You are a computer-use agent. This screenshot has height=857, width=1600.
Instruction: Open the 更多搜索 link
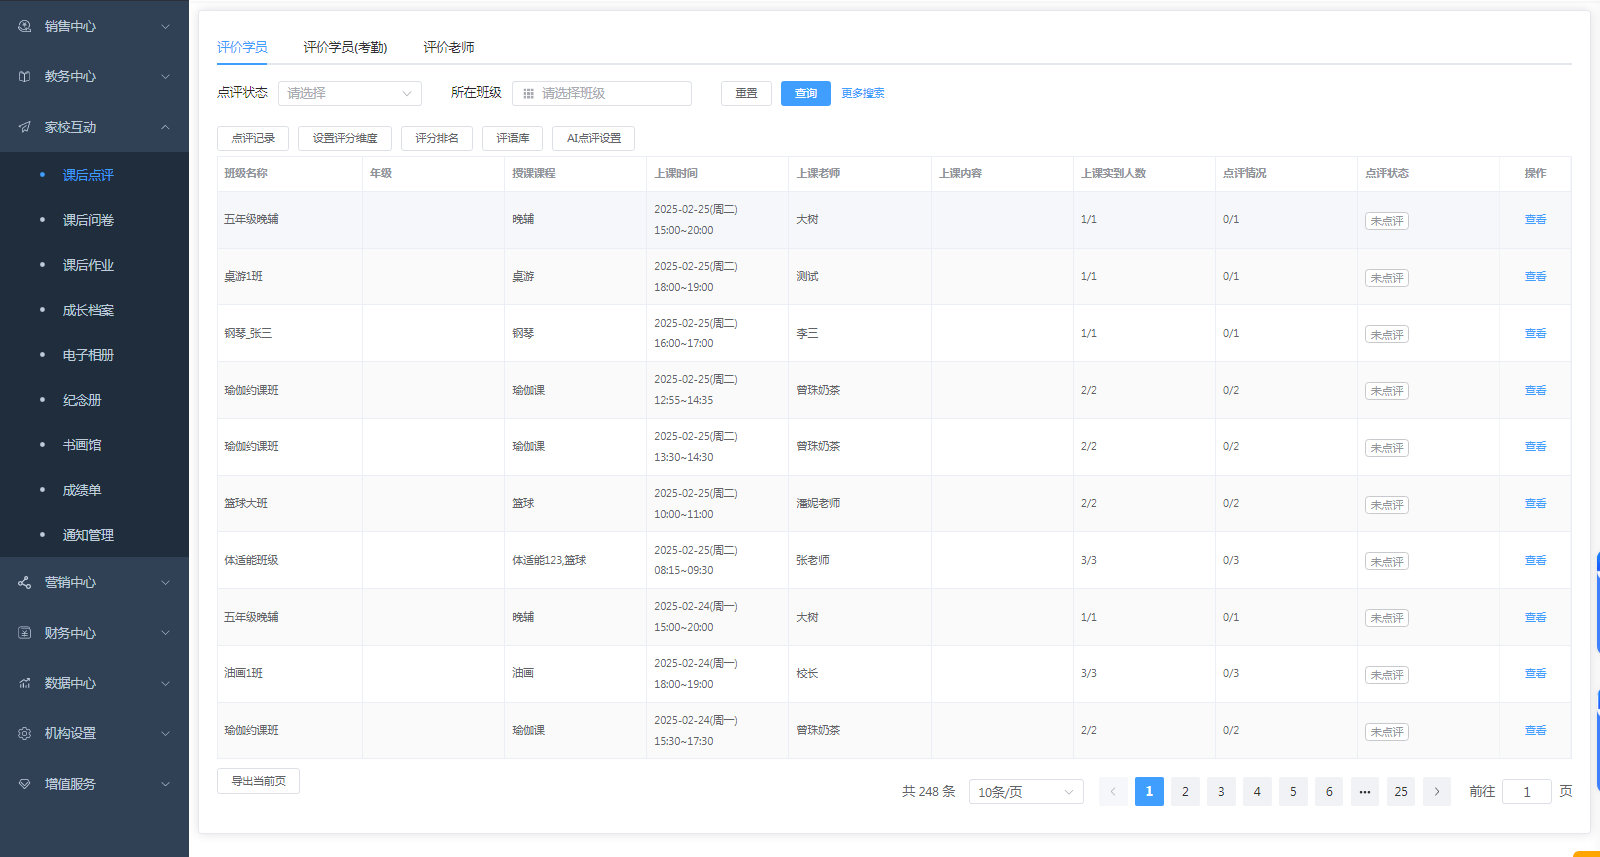point(863,93)
